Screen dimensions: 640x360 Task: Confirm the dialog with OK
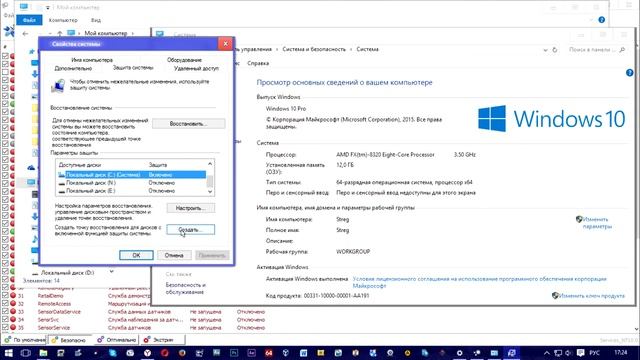click(136, 255)
